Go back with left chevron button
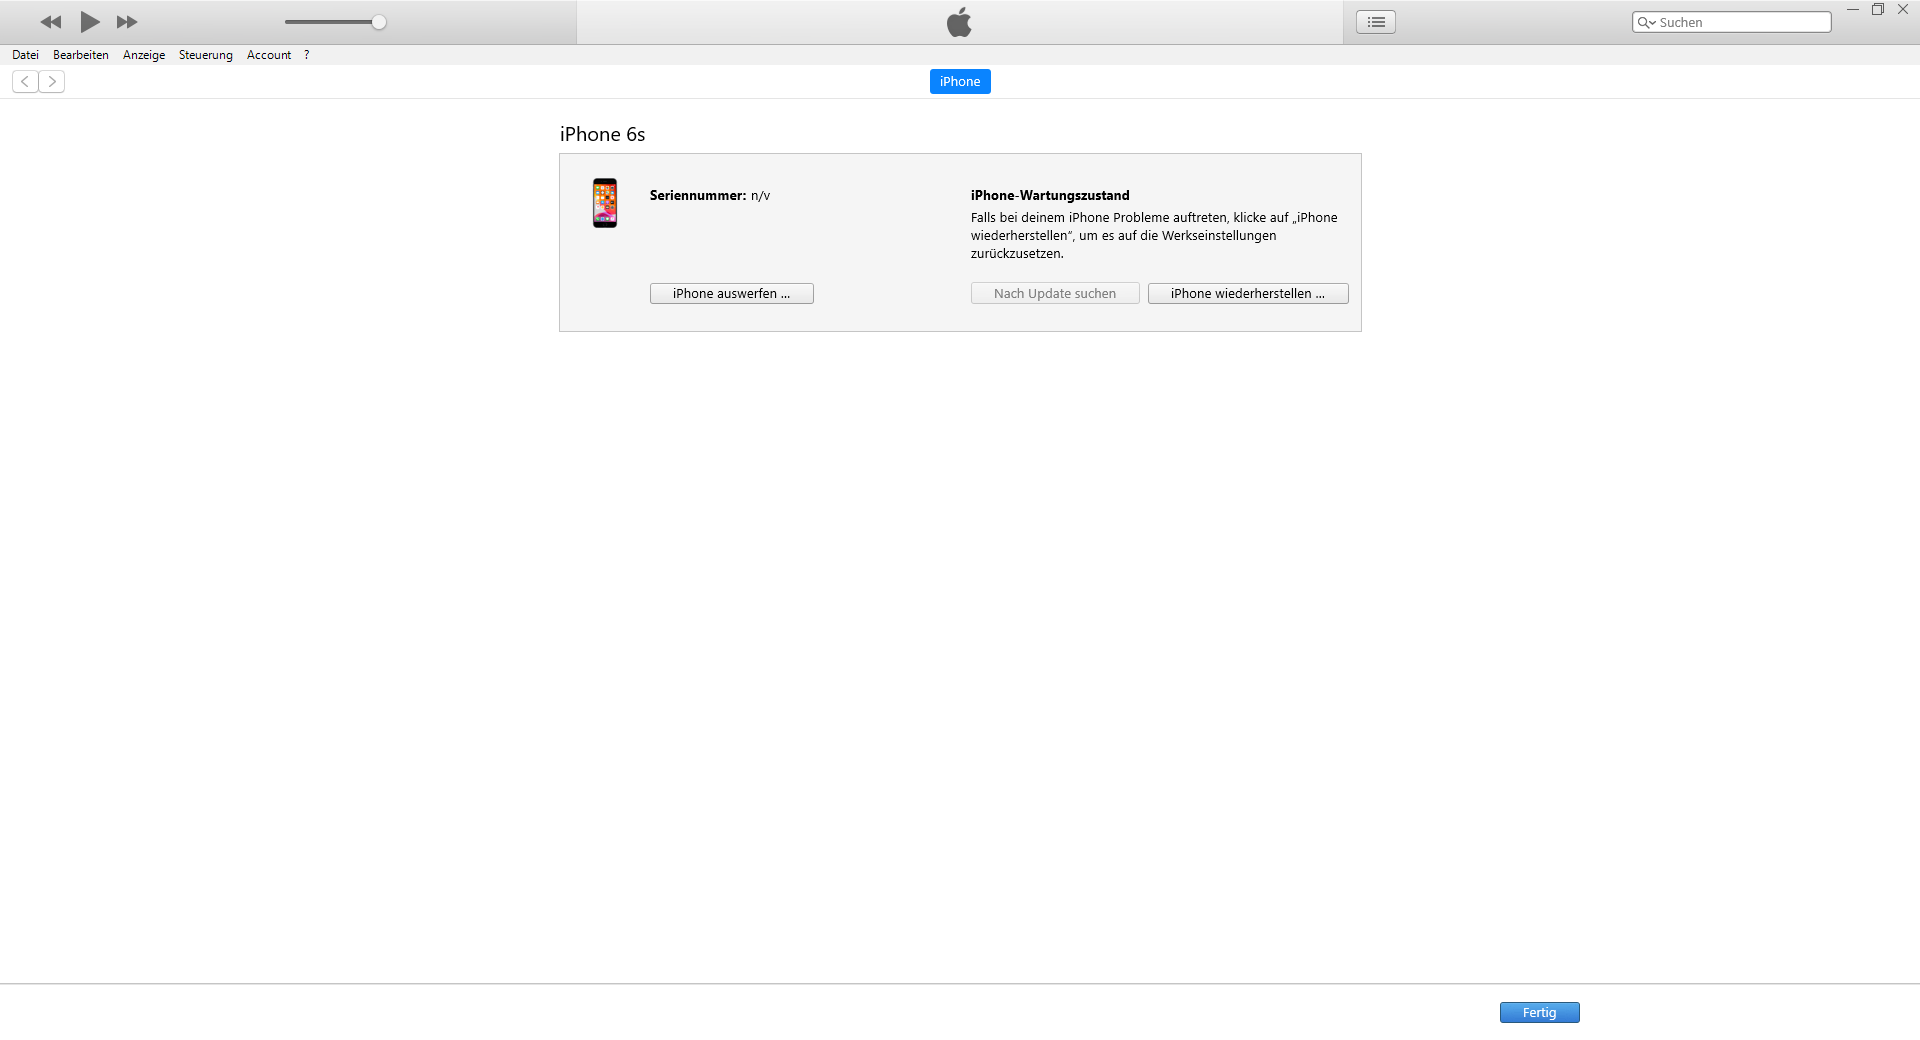Viewport: 1920px width, 1040px height. click(25, 82)
